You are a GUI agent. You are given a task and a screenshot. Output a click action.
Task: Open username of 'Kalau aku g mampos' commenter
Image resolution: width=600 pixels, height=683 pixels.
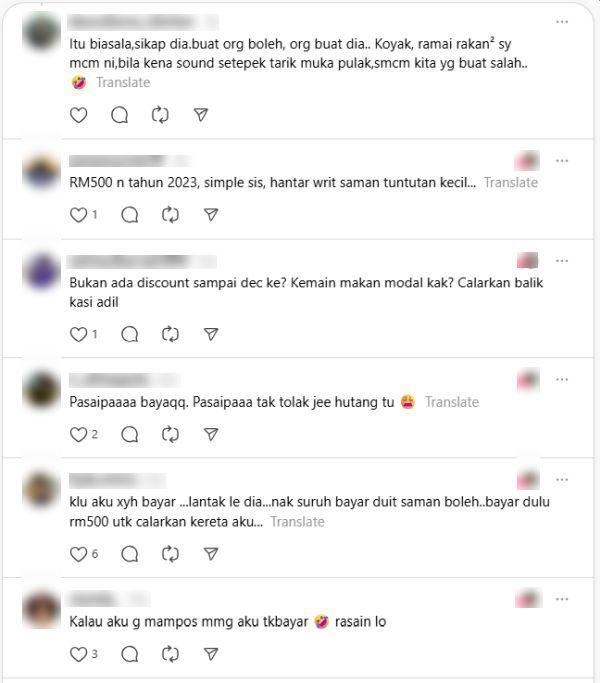point(109,599)
